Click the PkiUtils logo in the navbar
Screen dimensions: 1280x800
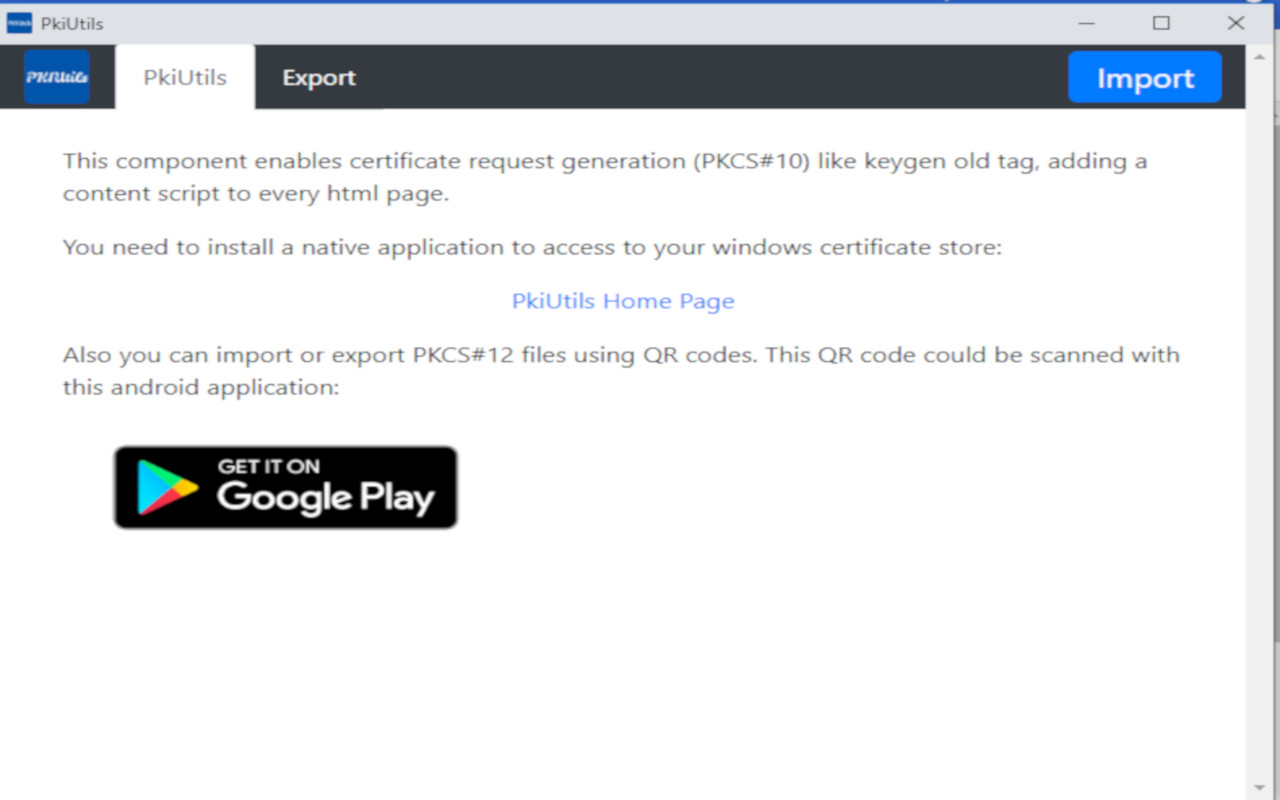click(57, 77)
